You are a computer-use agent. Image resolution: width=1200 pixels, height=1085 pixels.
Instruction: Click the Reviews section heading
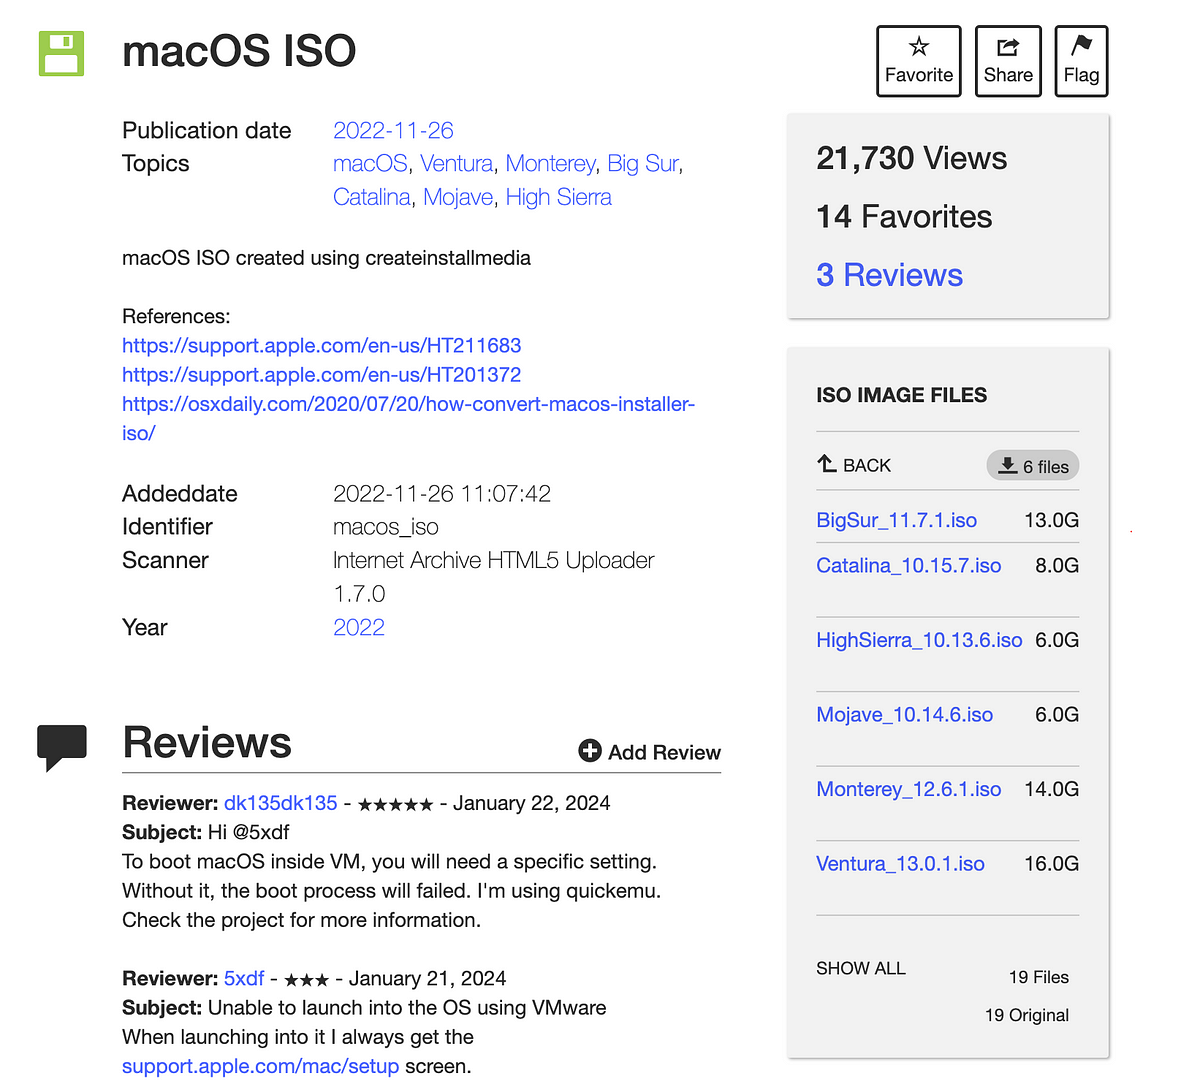pyautogui.click(x=207, y=743)
